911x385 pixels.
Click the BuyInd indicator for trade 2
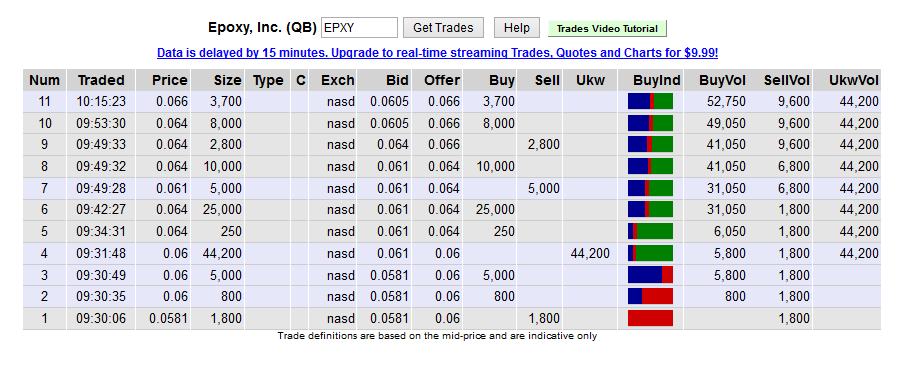(650, 296)
